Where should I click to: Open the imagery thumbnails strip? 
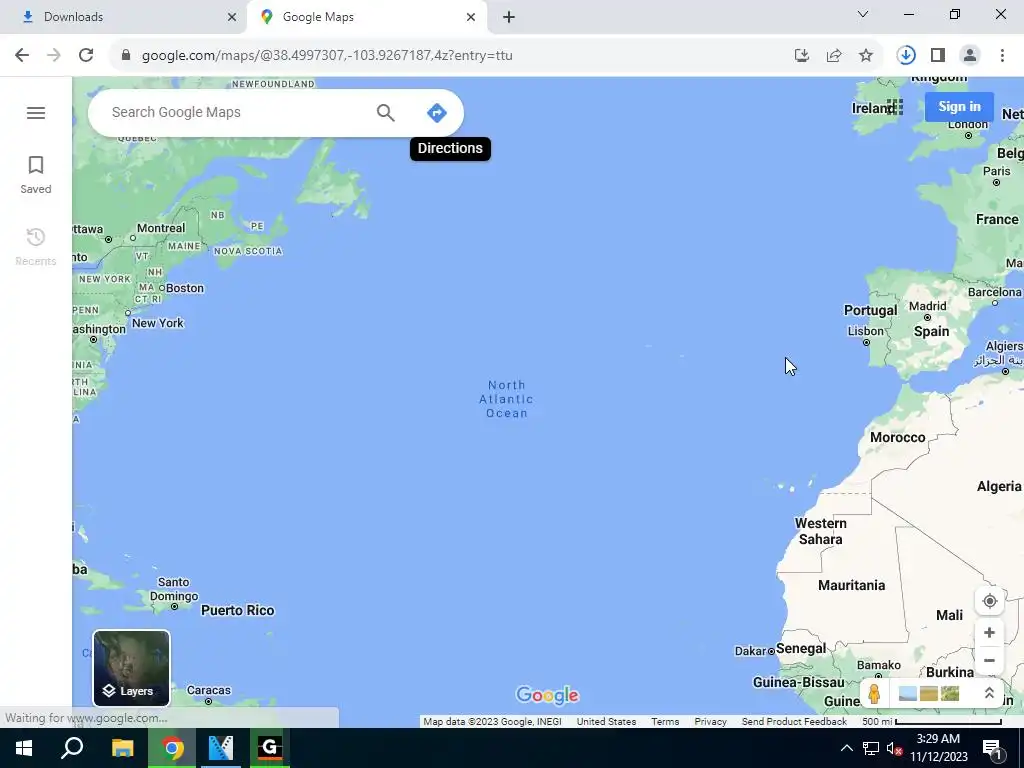929,694
